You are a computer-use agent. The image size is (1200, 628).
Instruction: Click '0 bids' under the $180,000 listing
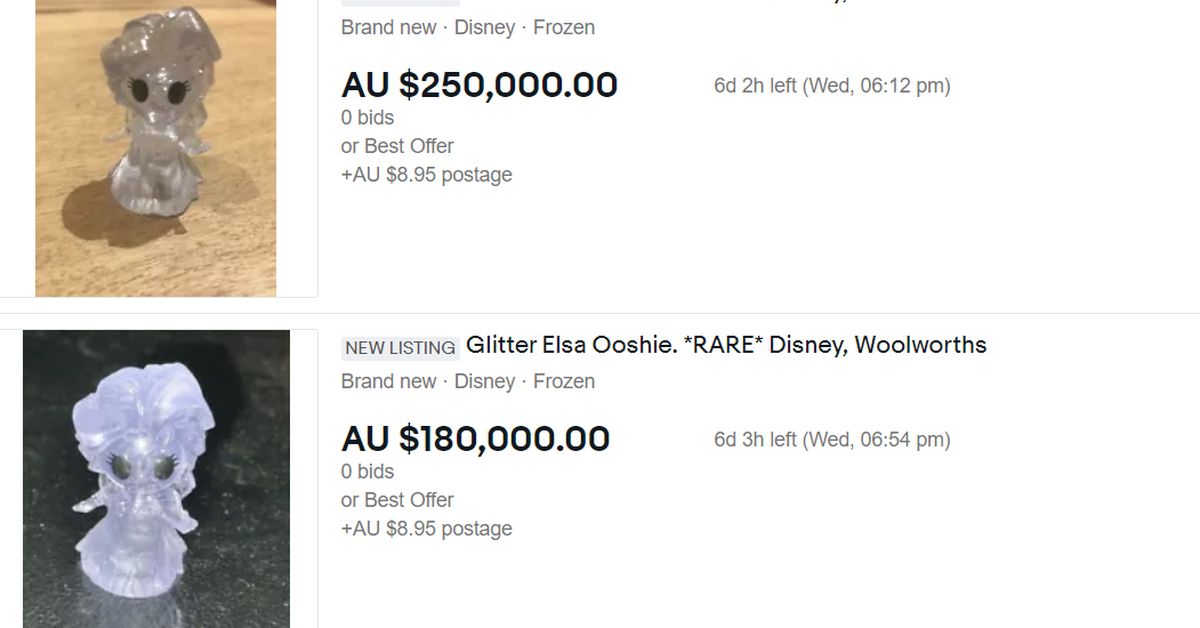367,472
